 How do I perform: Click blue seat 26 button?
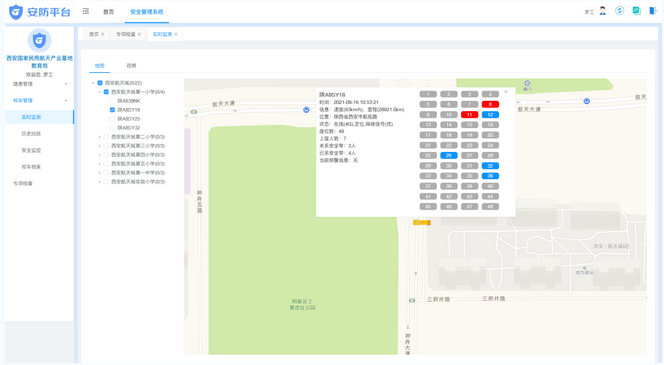(x=448, y=155)
